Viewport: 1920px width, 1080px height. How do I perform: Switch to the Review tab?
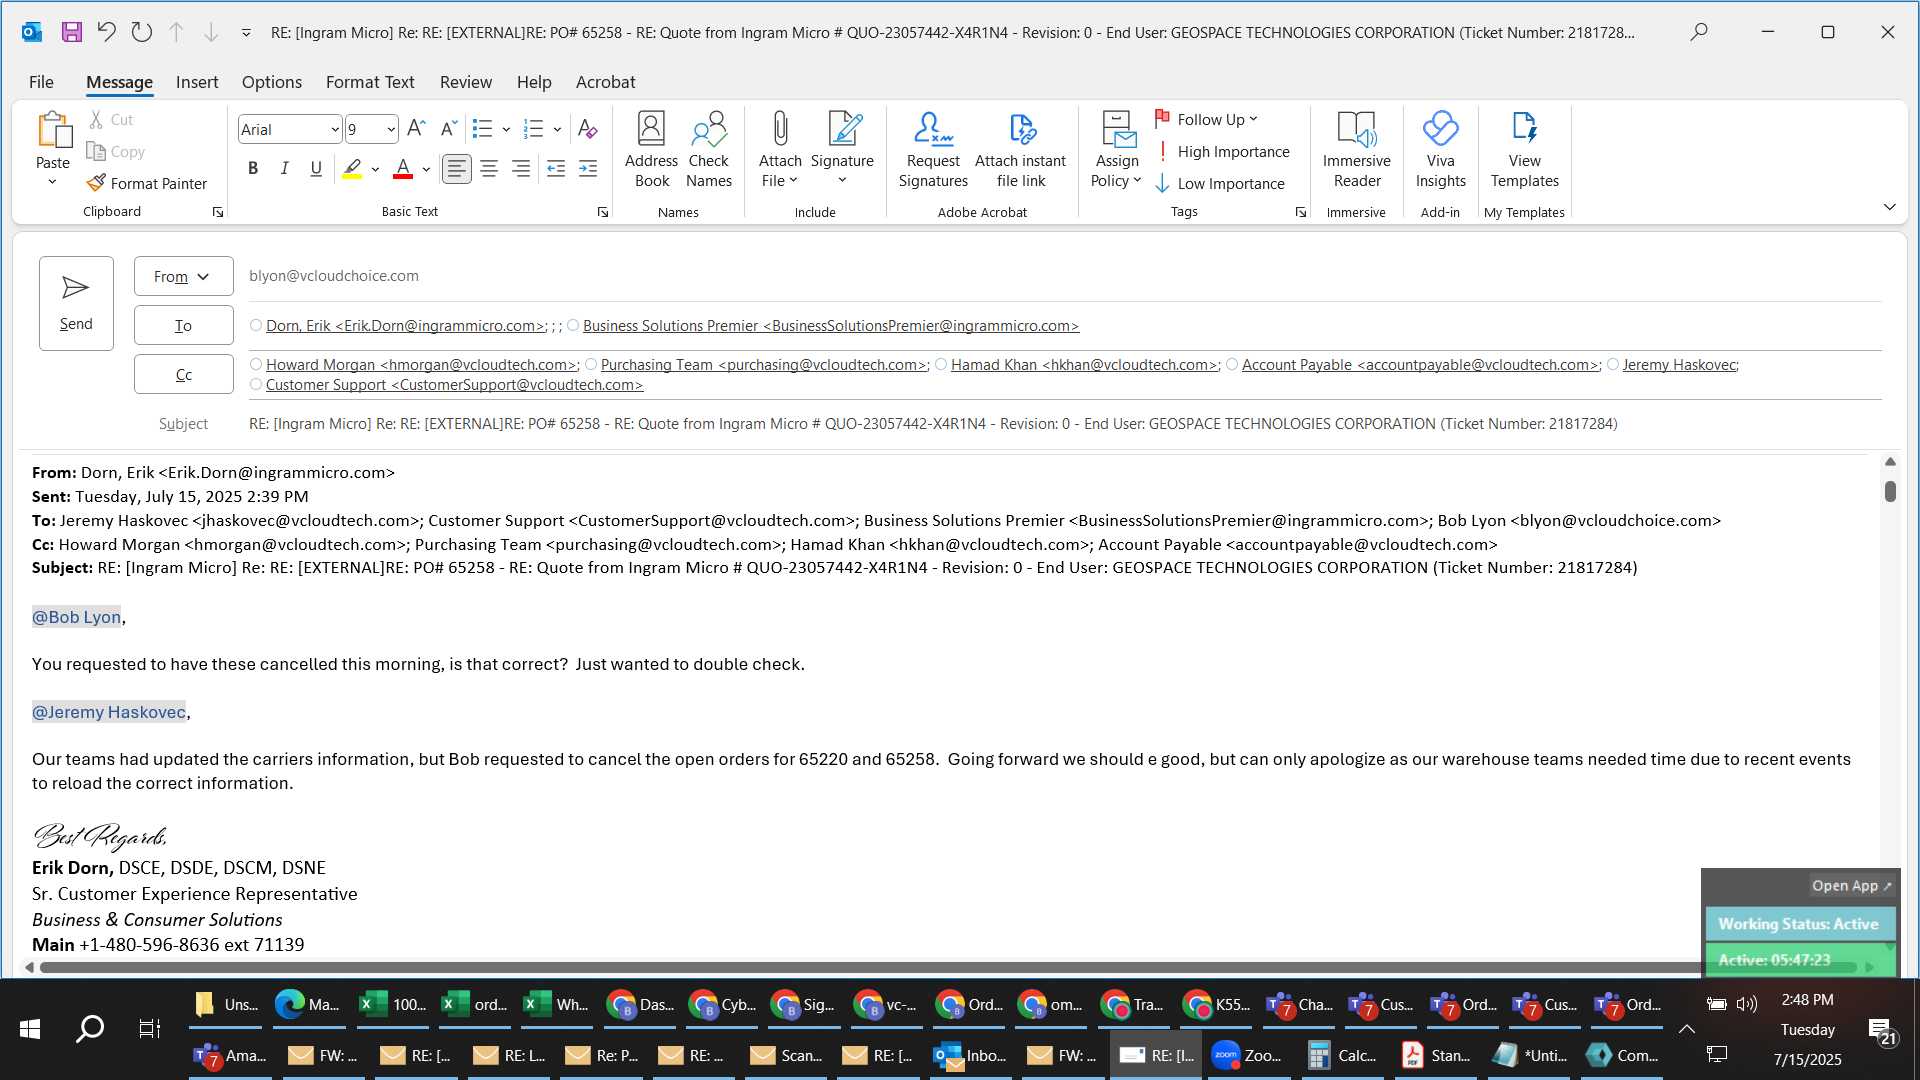(466, 82)
